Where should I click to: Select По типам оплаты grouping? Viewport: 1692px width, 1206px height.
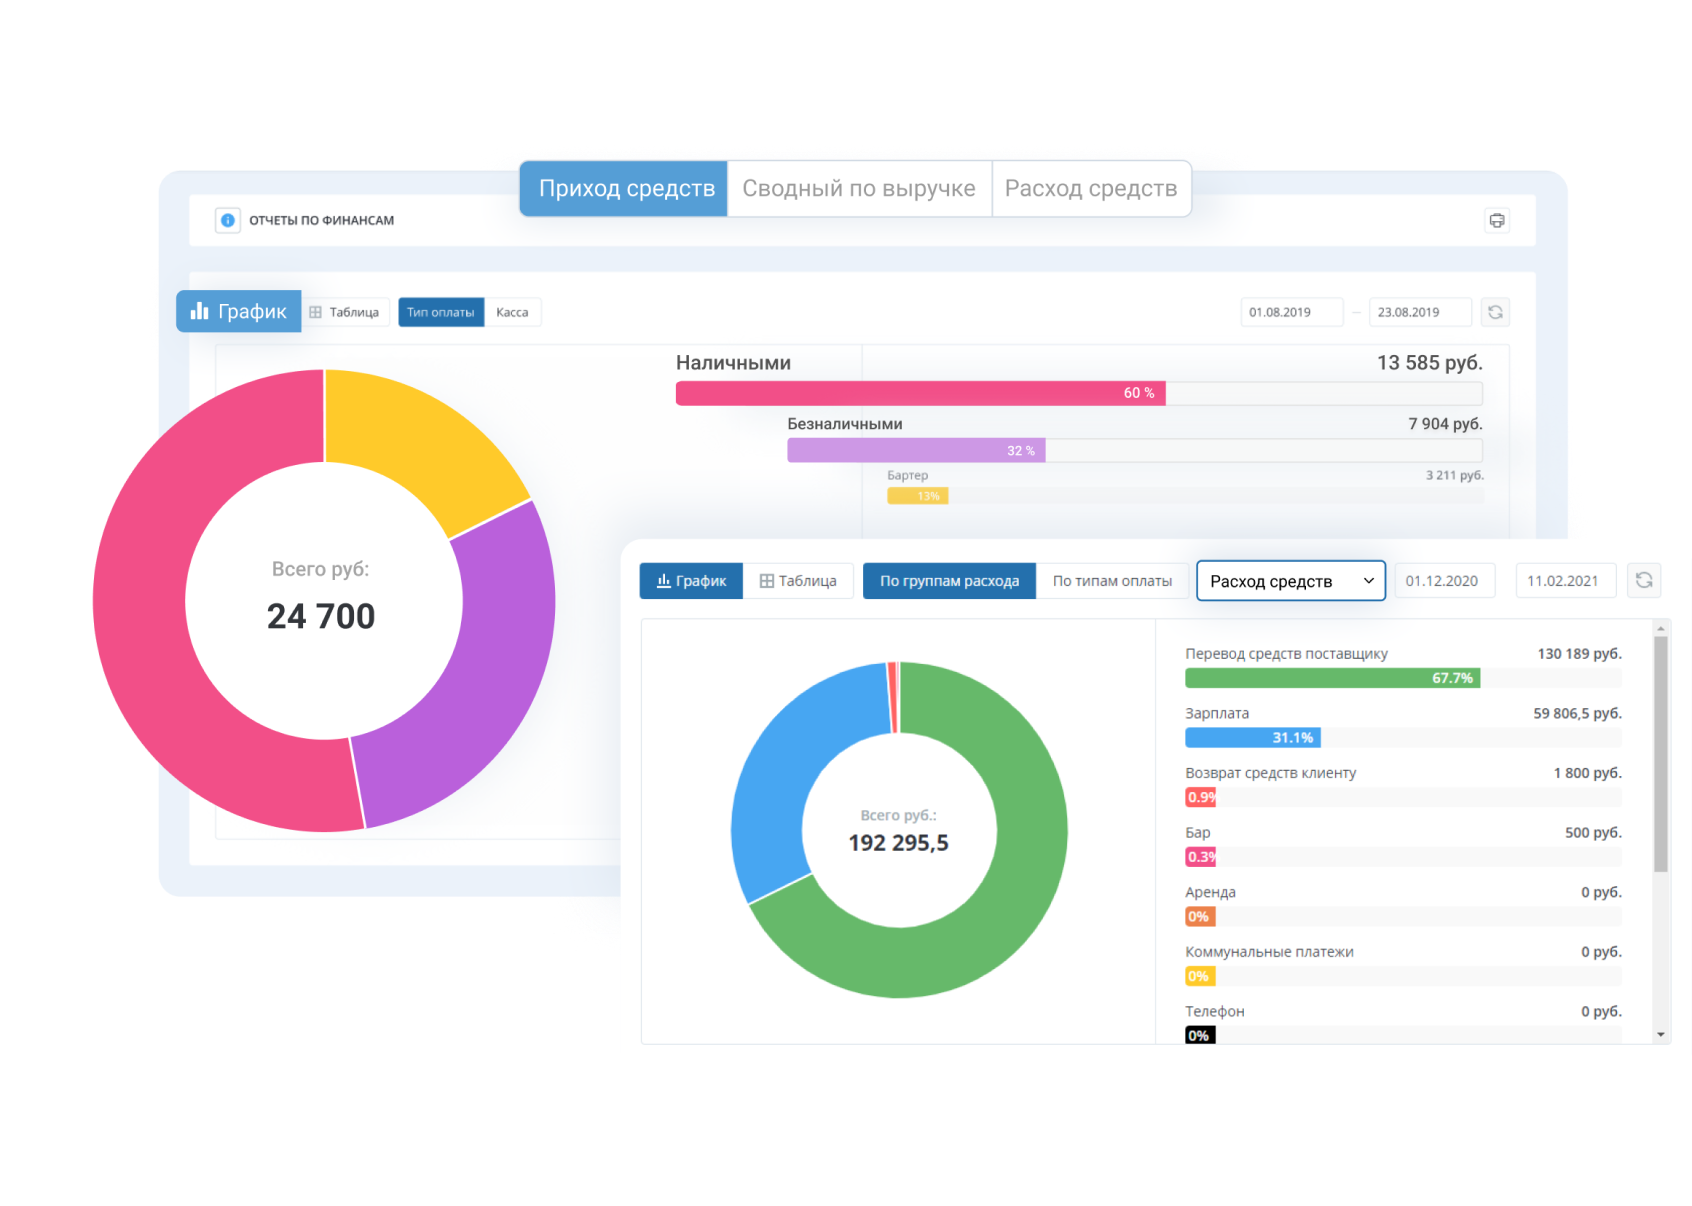tap(1112, 581)
